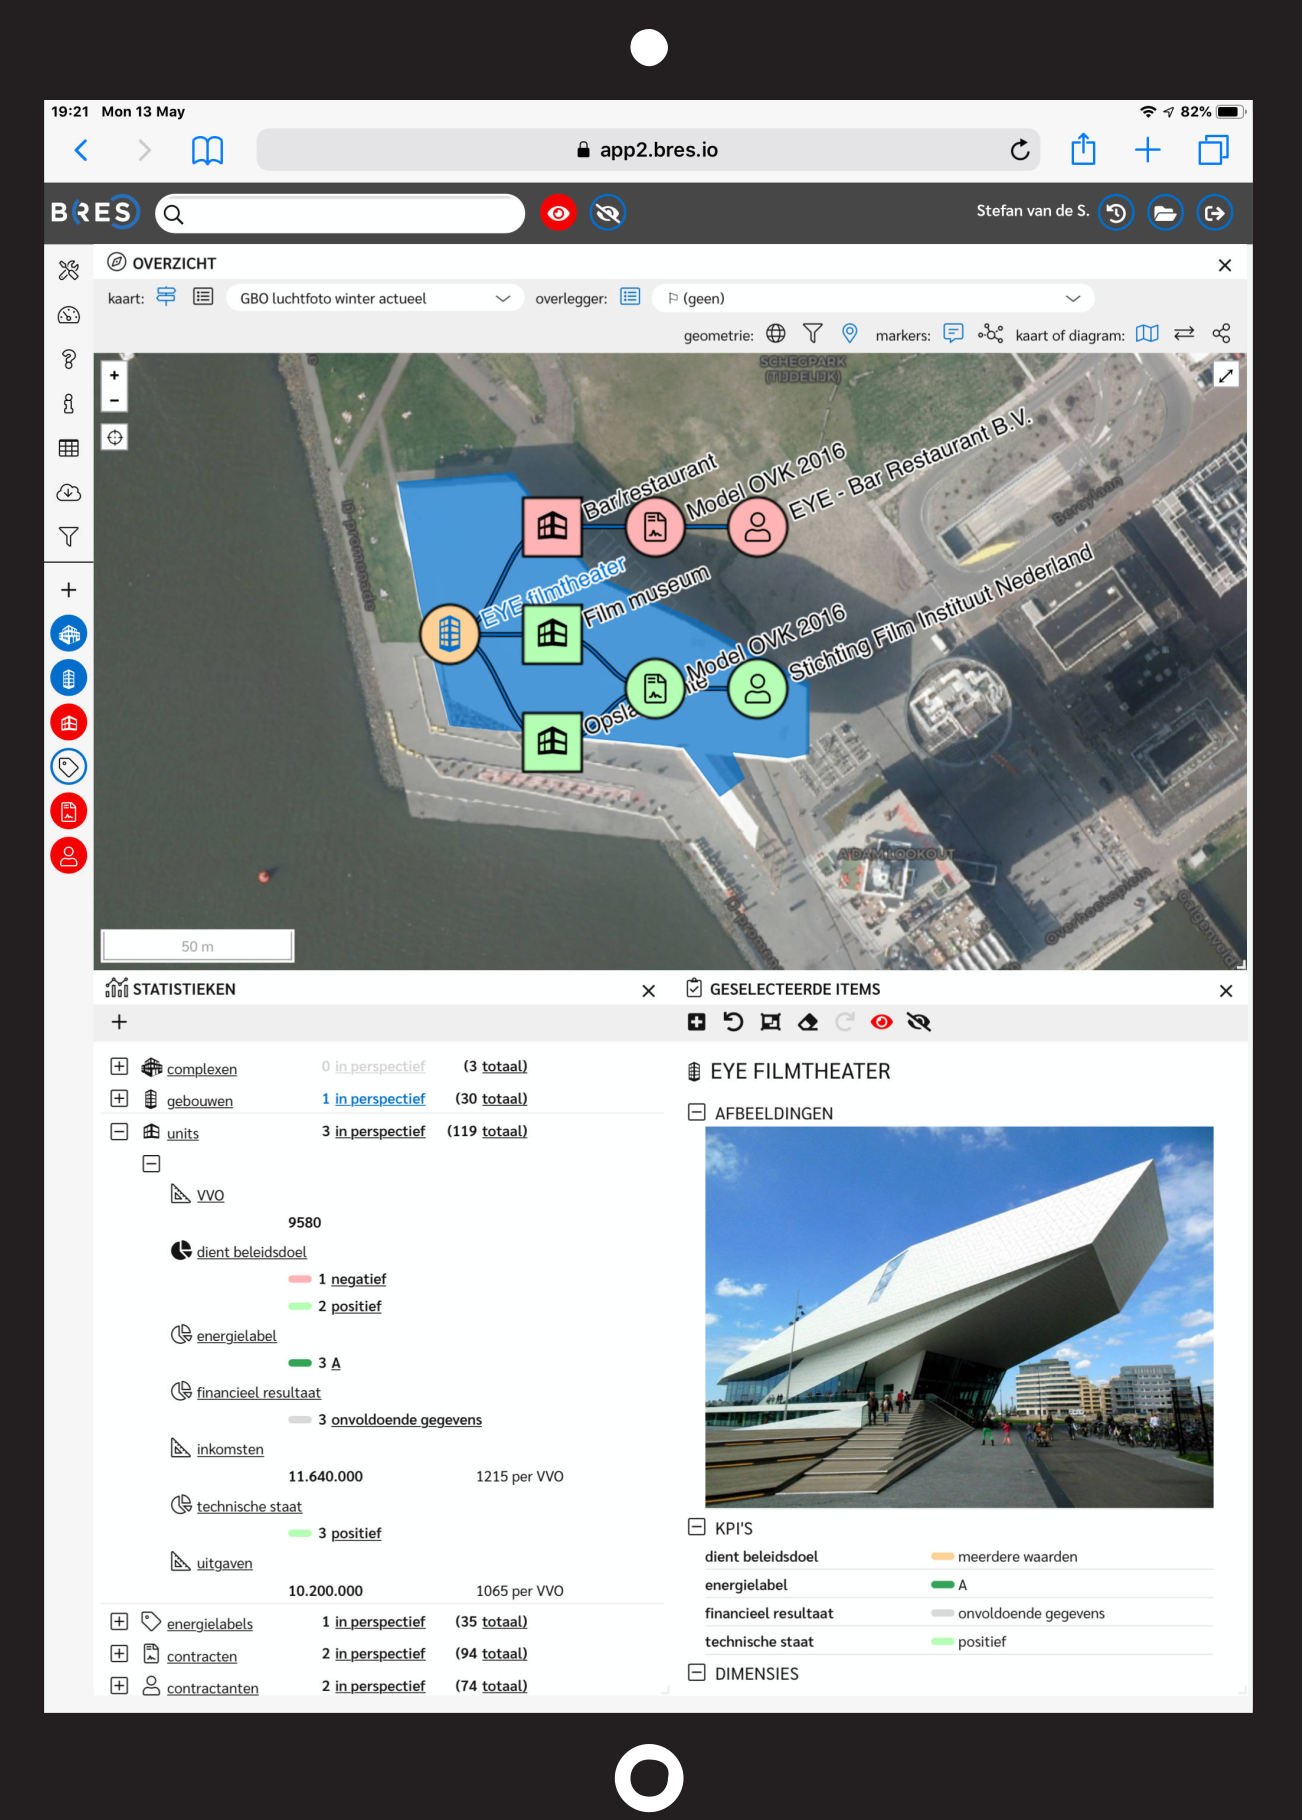The width and height of the screenshot is (1302, 1820).
Task: Click the overlegger list icon
Action: coord(630,297)
